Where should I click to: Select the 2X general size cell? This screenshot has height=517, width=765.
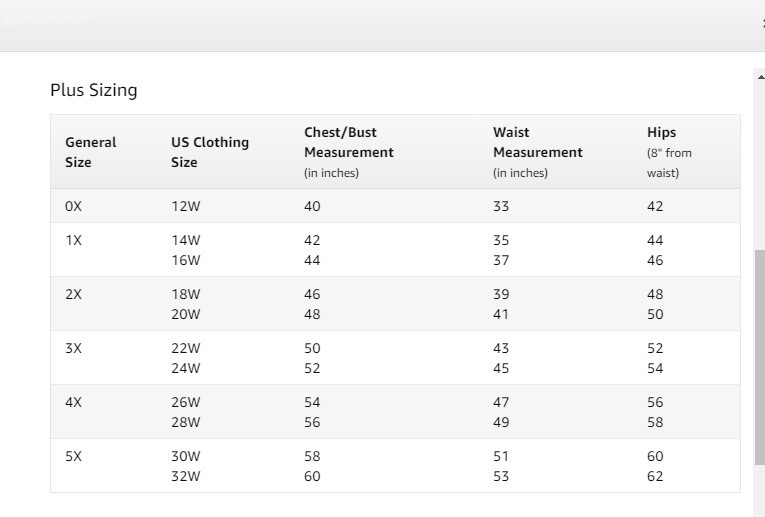tap(73, 294)
